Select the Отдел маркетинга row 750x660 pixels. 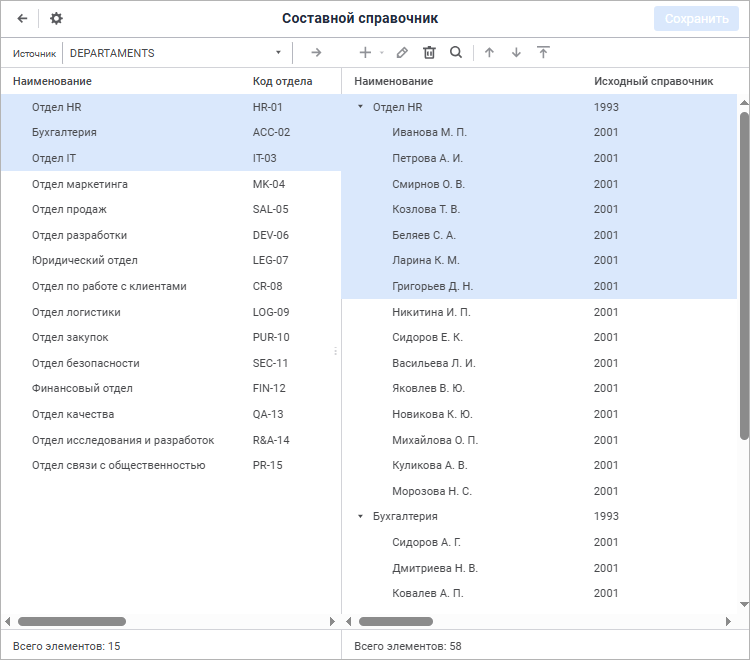point(171,184)
